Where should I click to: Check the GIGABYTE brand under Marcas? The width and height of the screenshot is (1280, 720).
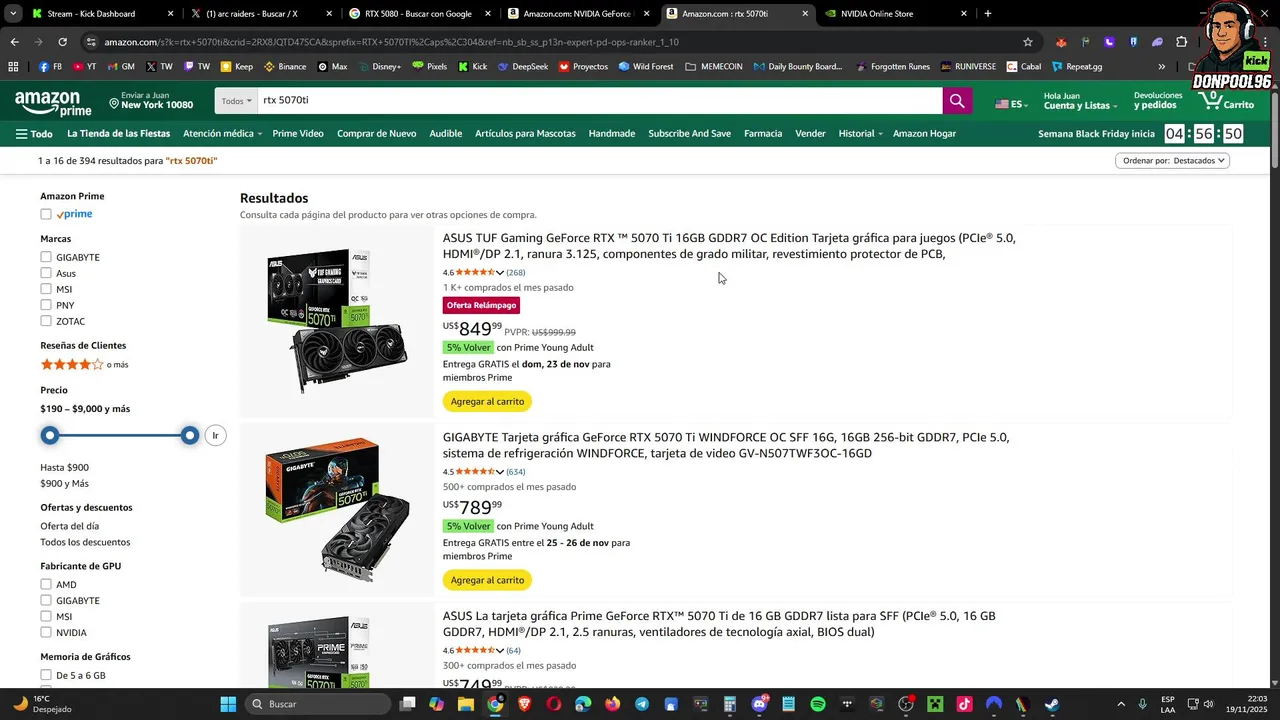46,257
